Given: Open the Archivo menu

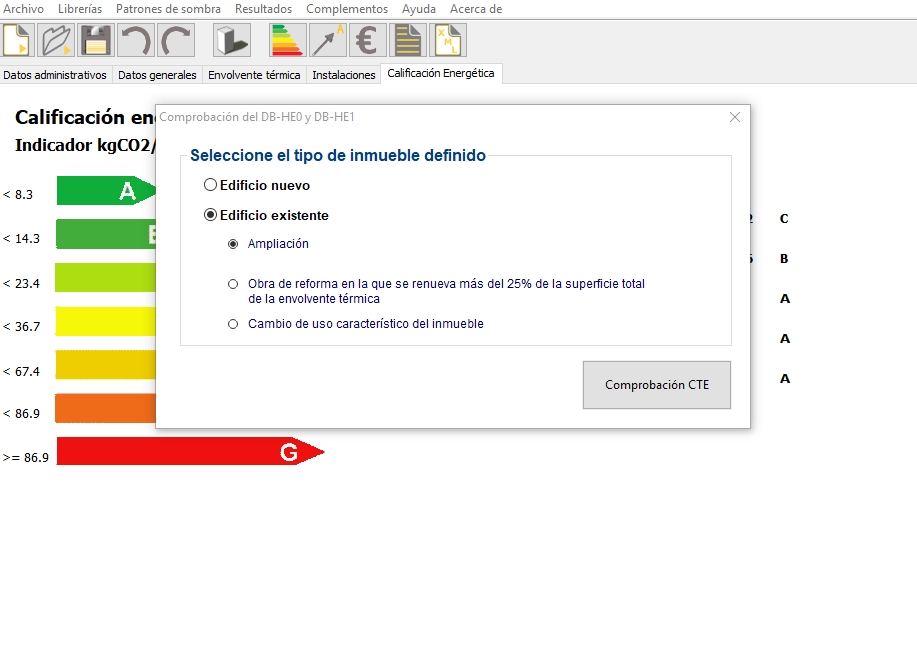Looking at the screenshot, I should click(23, 9).
